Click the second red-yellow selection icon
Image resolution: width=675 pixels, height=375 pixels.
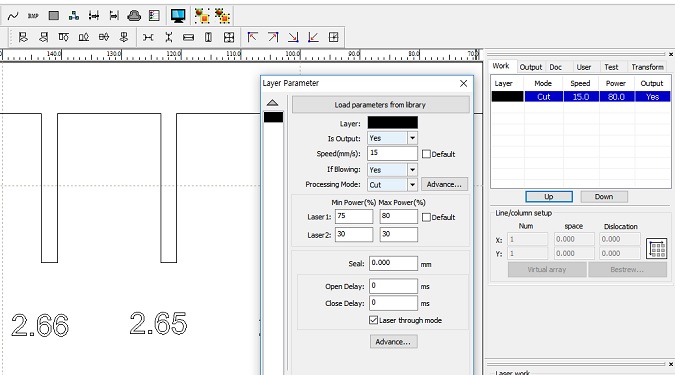pyautogui.click(x=222, y=16)
